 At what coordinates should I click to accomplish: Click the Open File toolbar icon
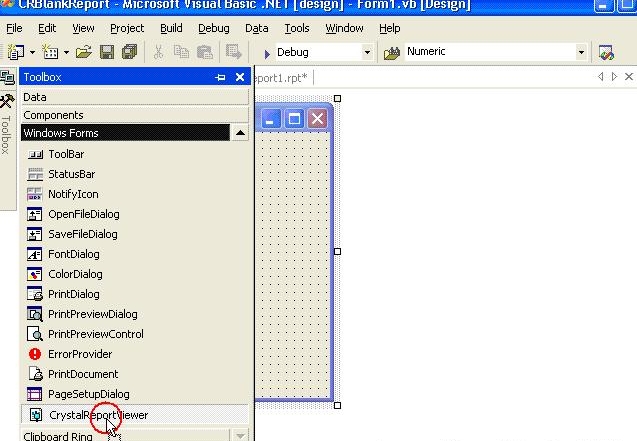click(83, 52)
